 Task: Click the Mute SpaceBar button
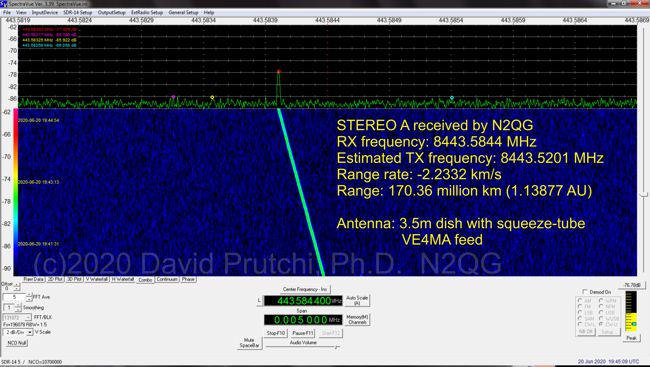(249, 343)
